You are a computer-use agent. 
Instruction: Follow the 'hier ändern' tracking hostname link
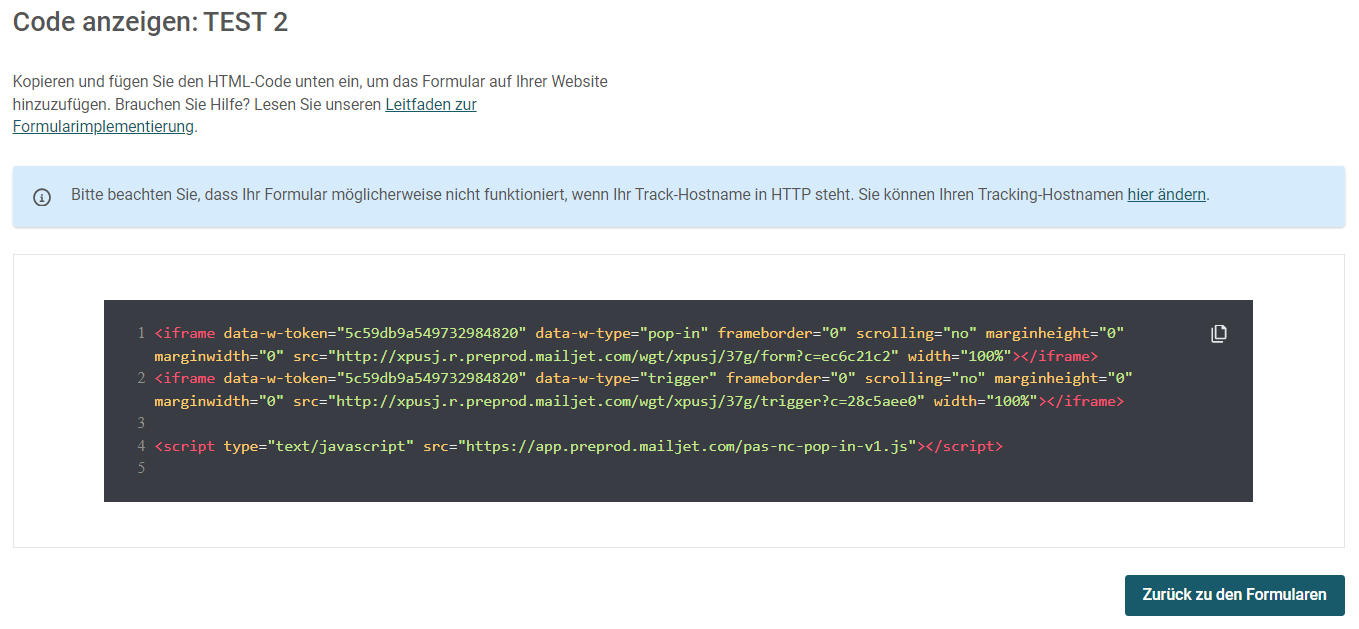pyautogui.click(x=1166, y=195)
